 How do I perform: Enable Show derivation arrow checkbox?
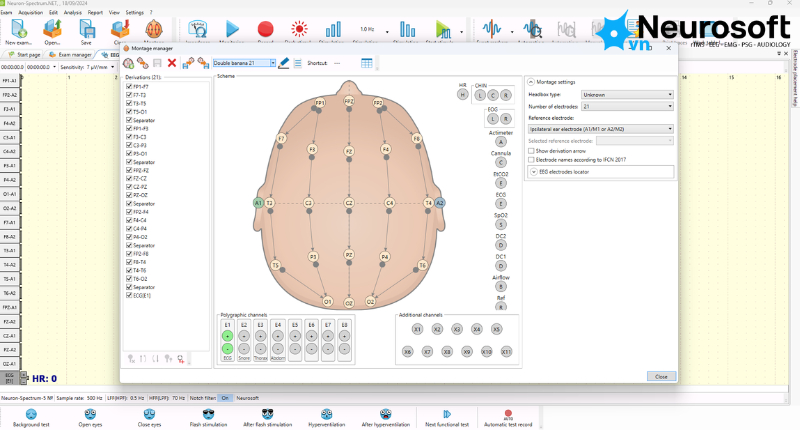click(x=531, y=151)
